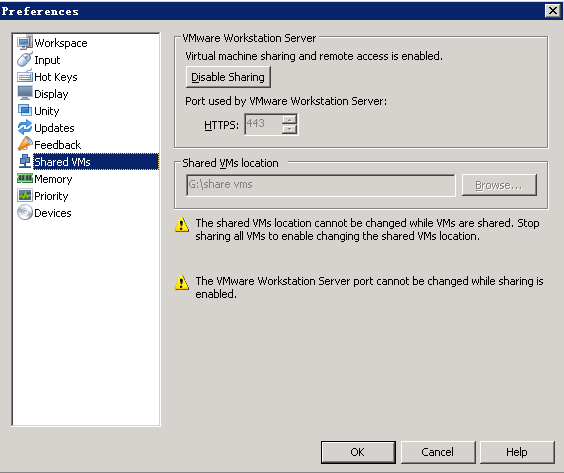Click the Updates refresh arrows icon

pos(25,127)
